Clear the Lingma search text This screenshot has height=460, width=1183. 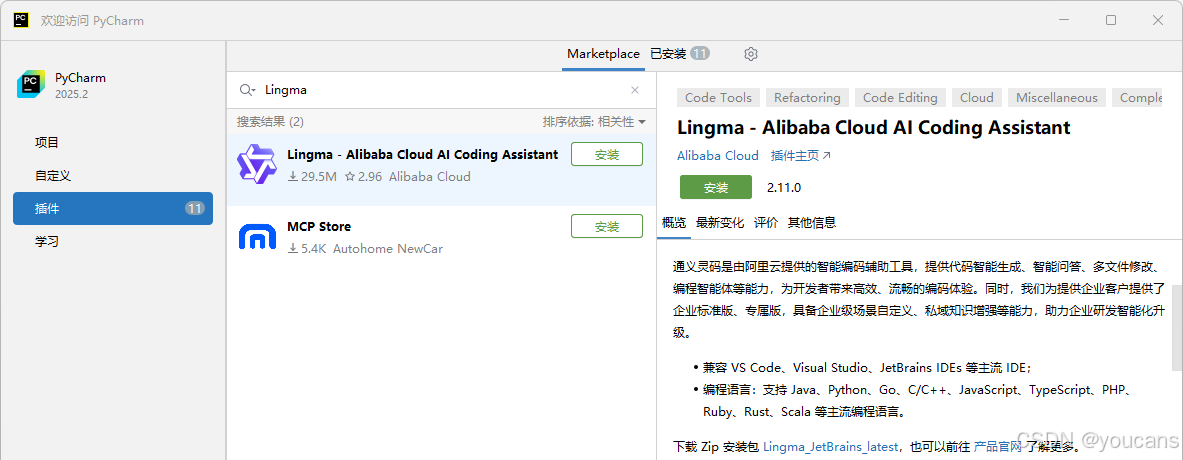tap(635, 90)
